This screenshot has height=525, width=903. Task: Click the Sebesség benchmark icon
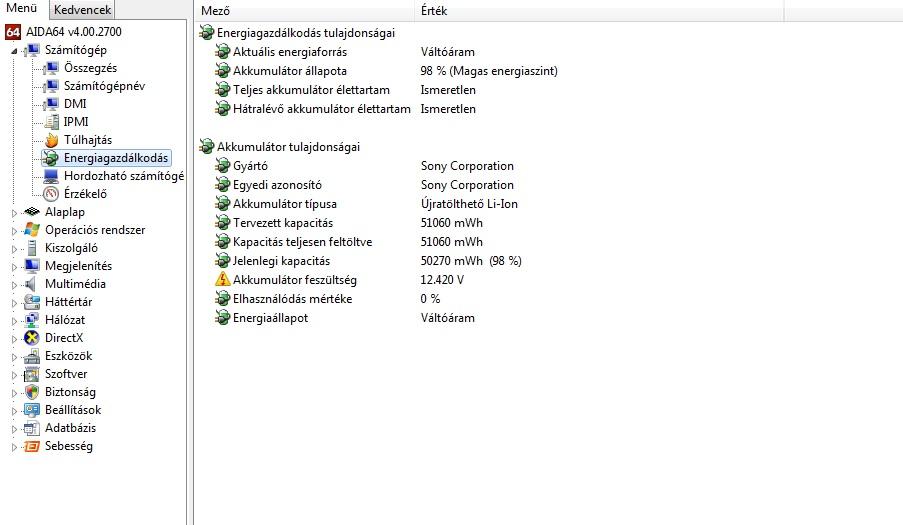32,446
